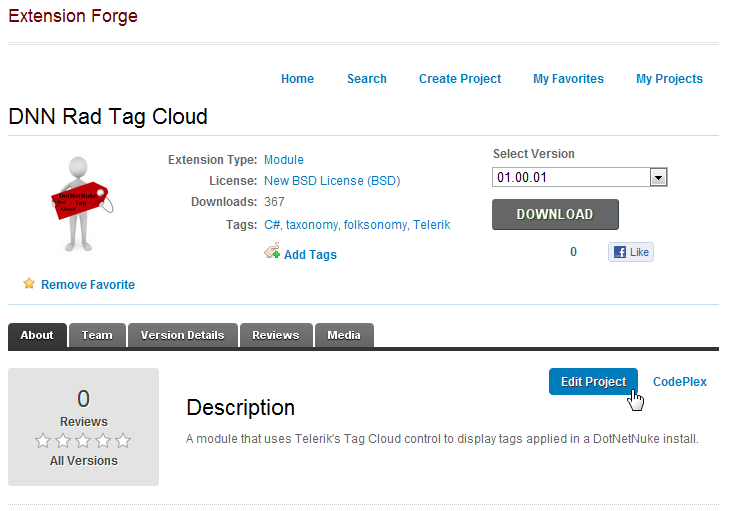Open the Media tab
The width and height of the screenshot is (735, 516).
[x=344, y=335]
